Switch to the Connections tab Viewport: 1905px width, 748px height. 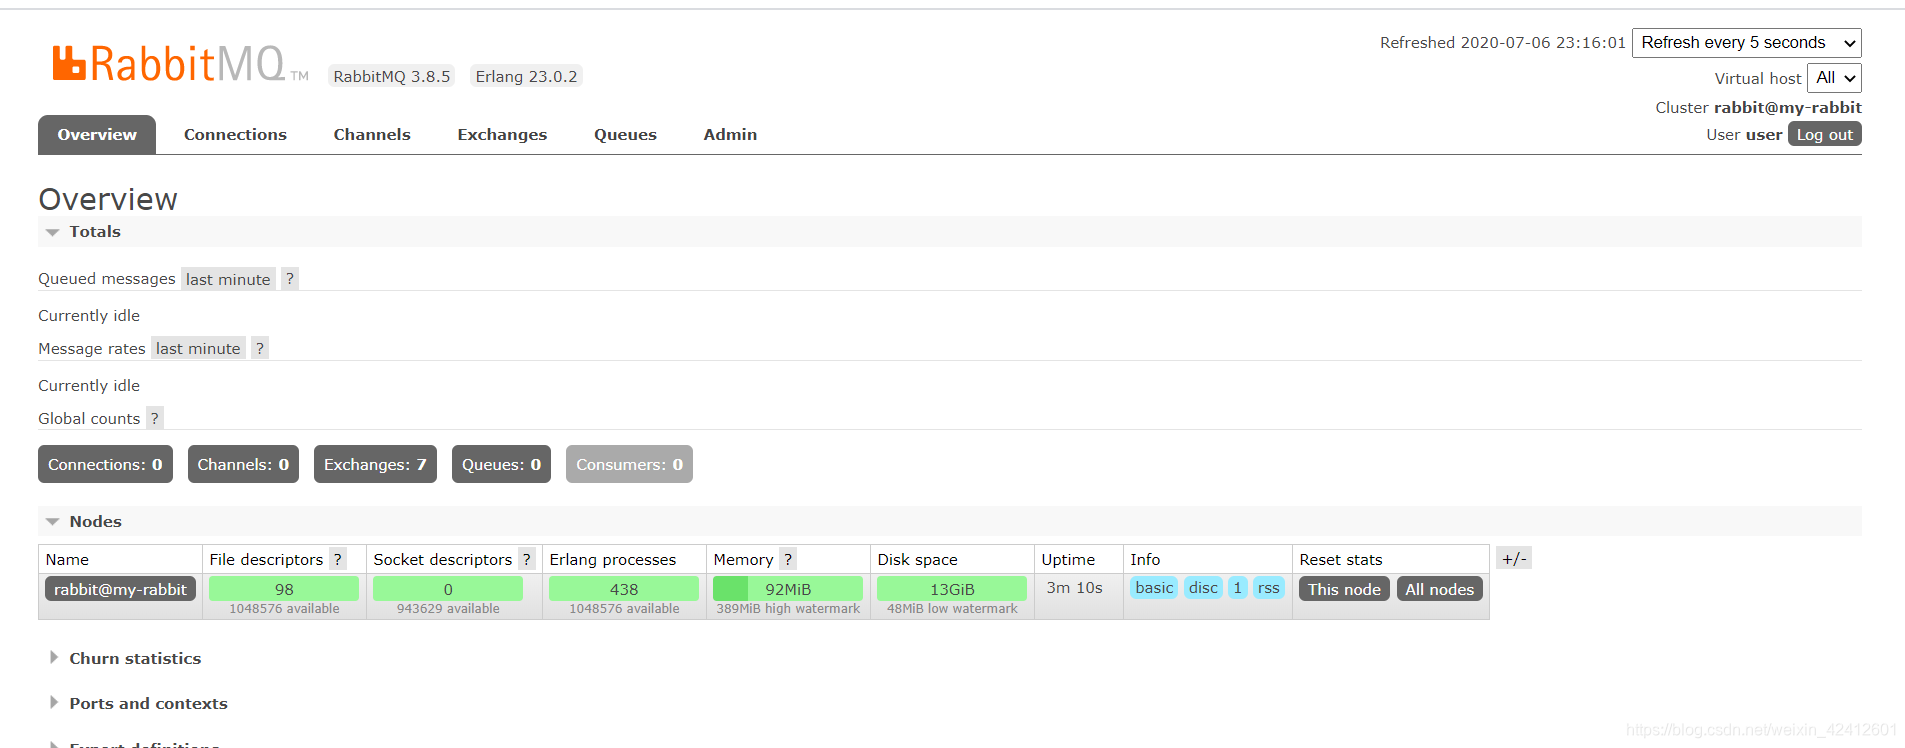tap(235, 135)
